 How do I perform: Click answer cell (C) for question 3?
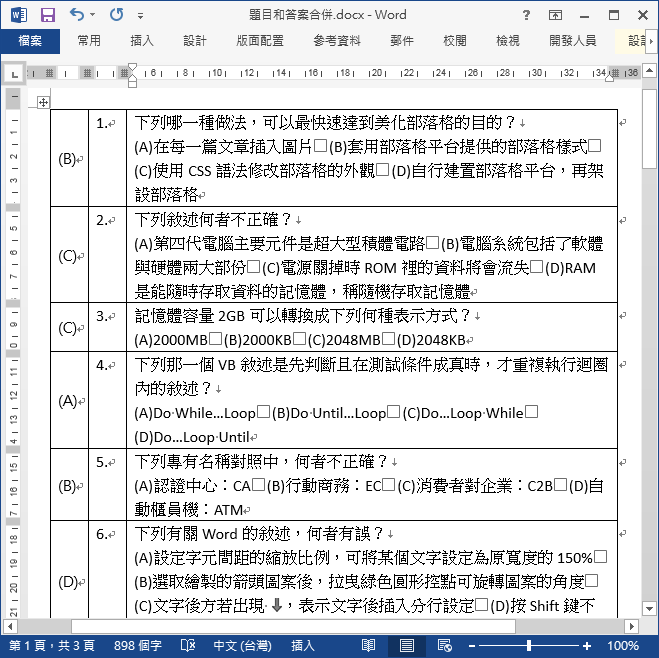[70, 327]
